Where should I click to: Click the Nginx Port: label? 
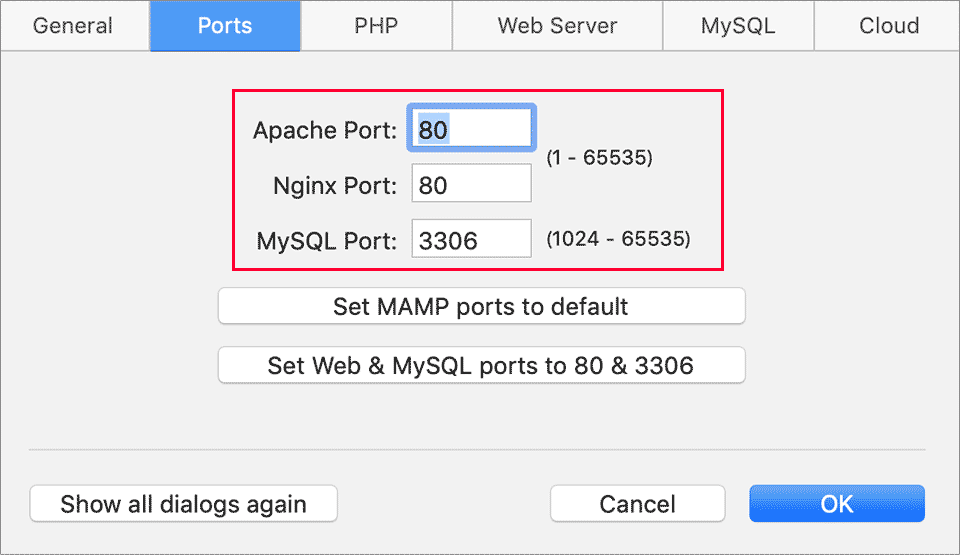[335, 186]
